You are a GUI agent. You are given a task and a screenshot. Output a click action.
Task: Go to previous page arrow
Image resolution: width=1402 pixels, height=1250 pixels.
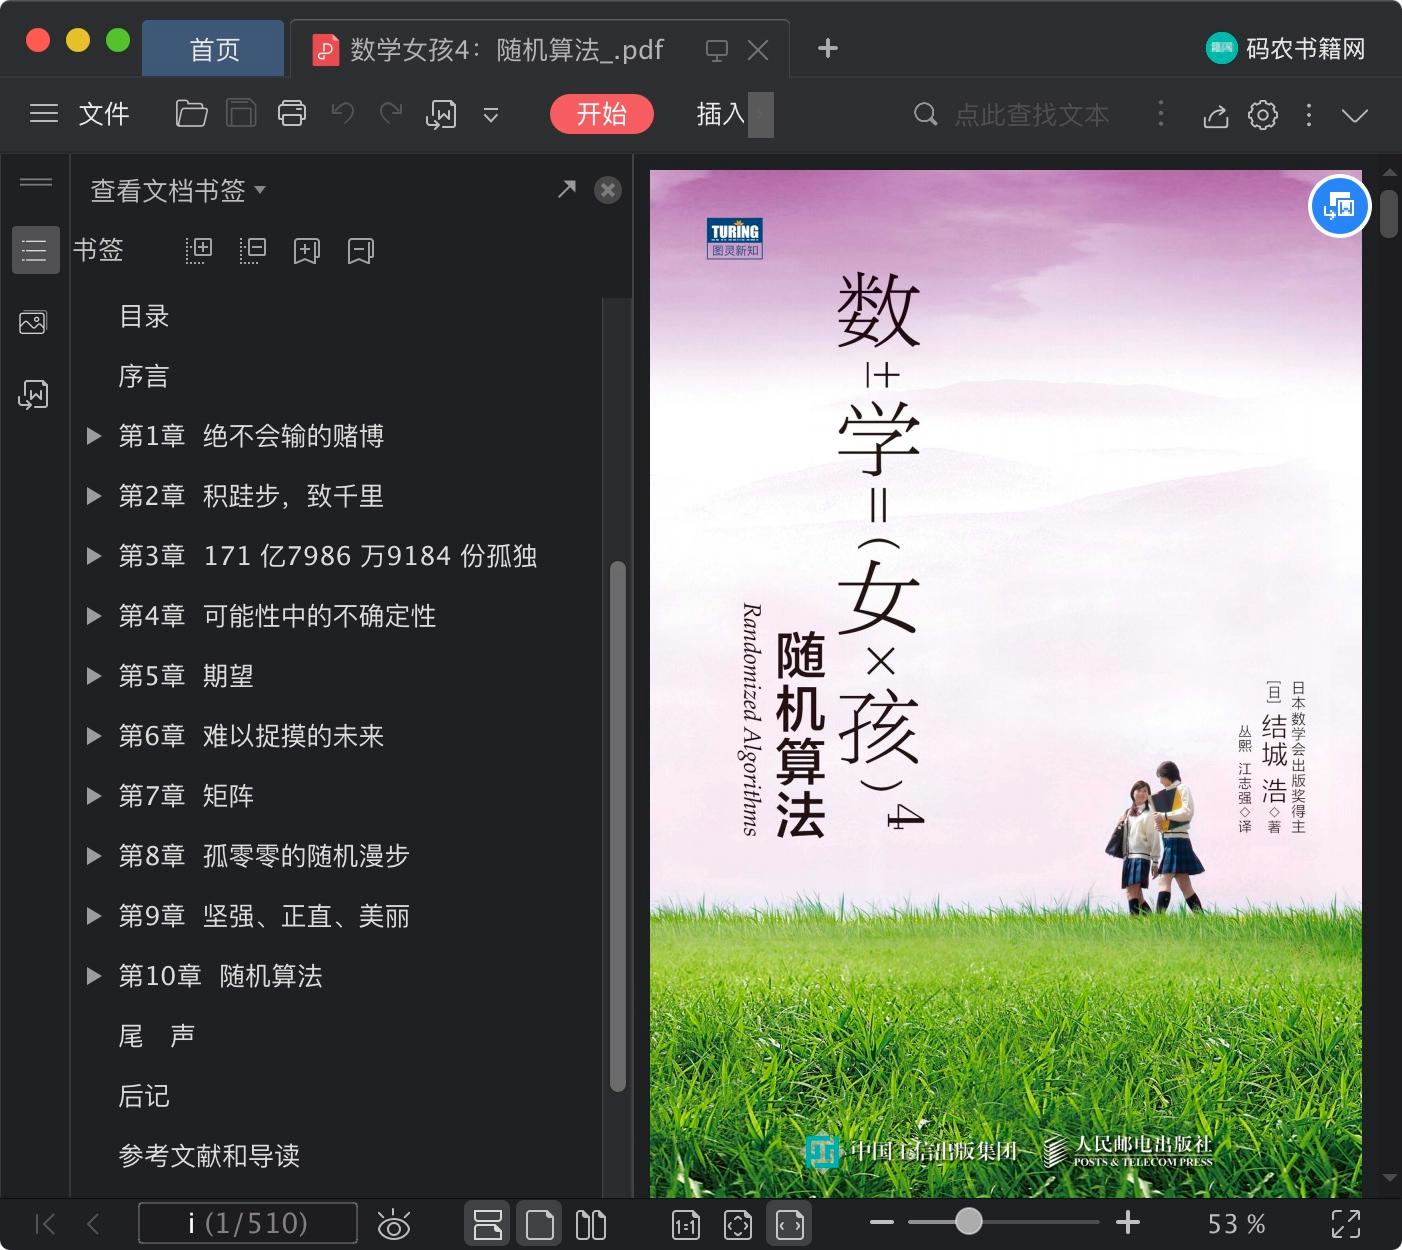(x=93, y=1223)
